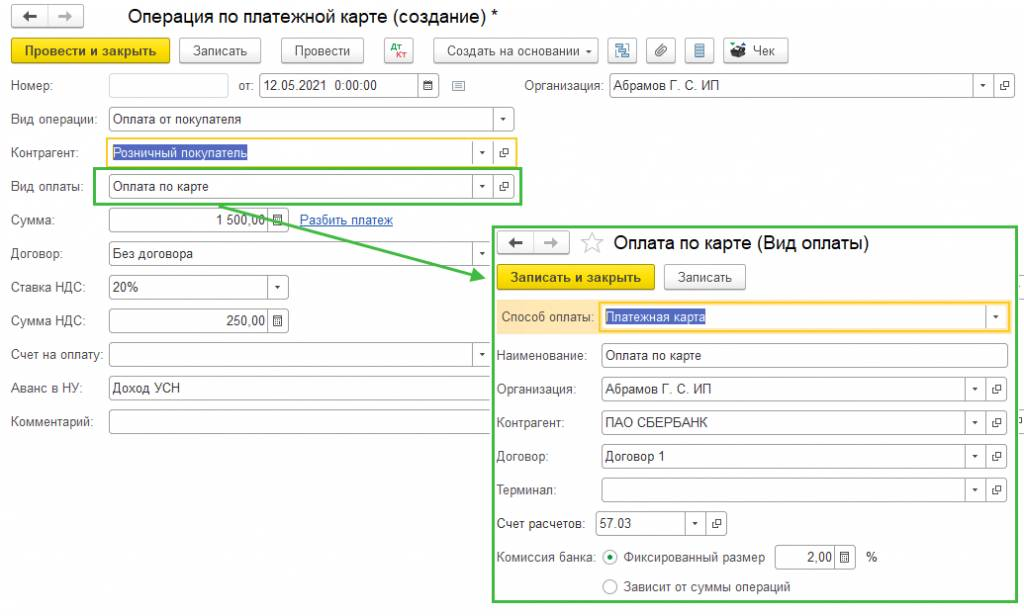Click the lines icon beside the date
The width and height of the screenshot is (1024, 616).
[458, 86]
